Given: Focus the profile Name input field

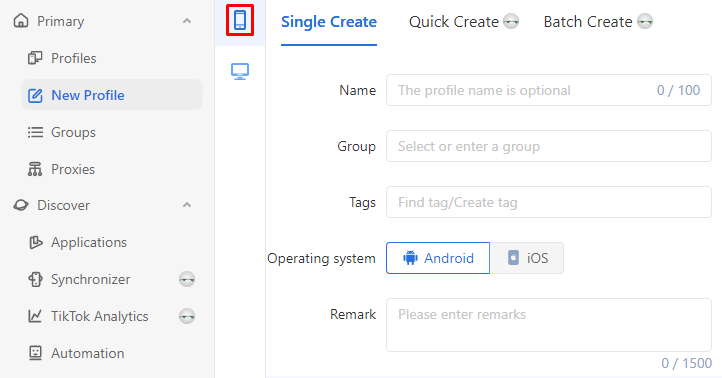Looking at the screenshot, I should 549,90.
